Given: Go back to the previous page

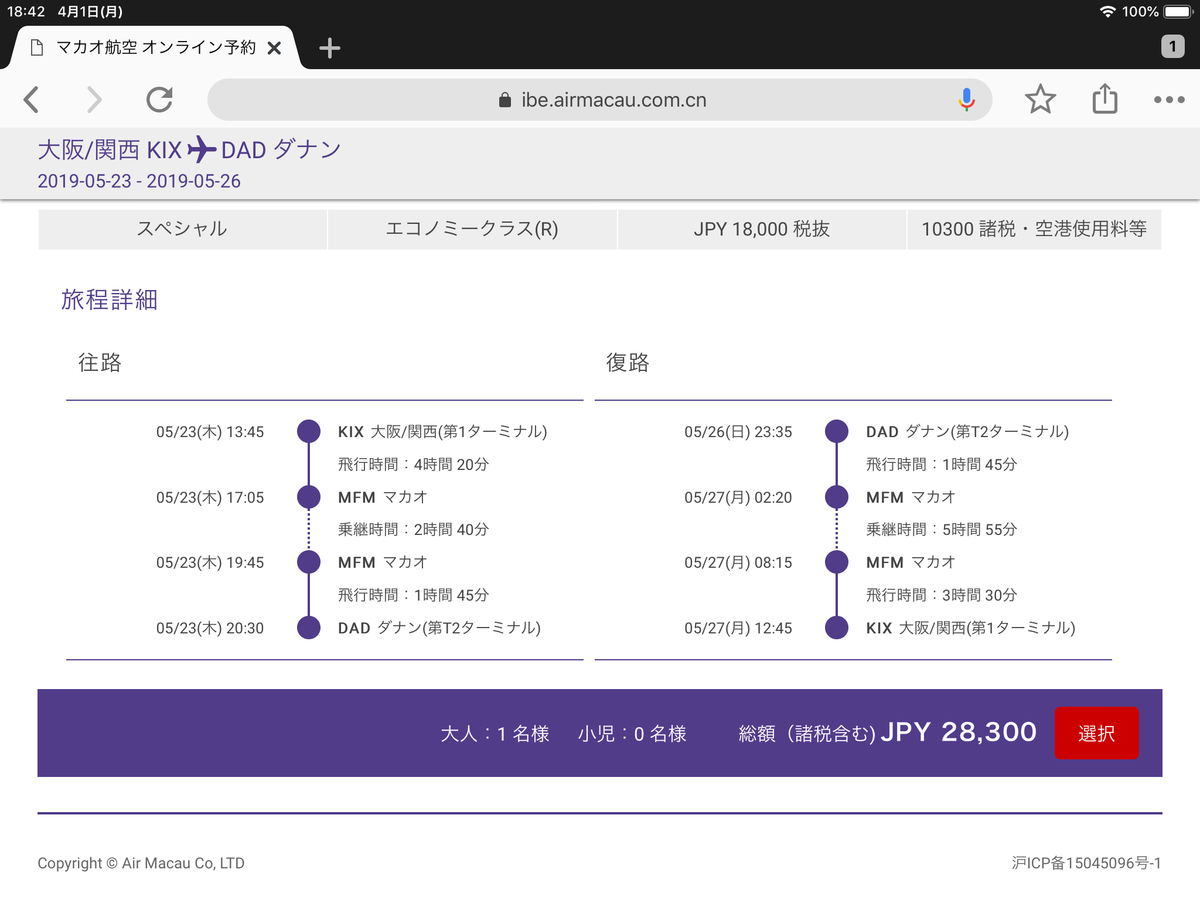Looking at the screenshot, I should pos(31,99).
